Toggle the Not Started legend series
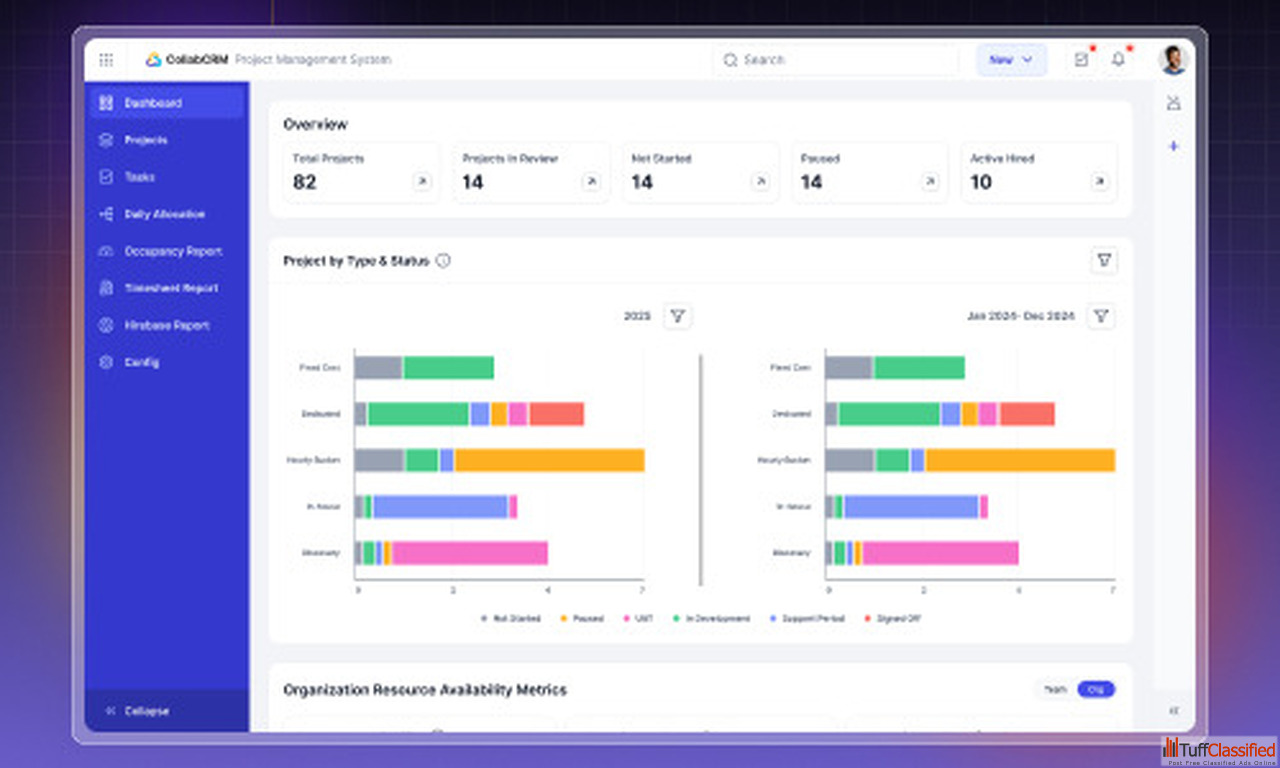This screenshot has height=768, width=1280. tap(510, 619)
